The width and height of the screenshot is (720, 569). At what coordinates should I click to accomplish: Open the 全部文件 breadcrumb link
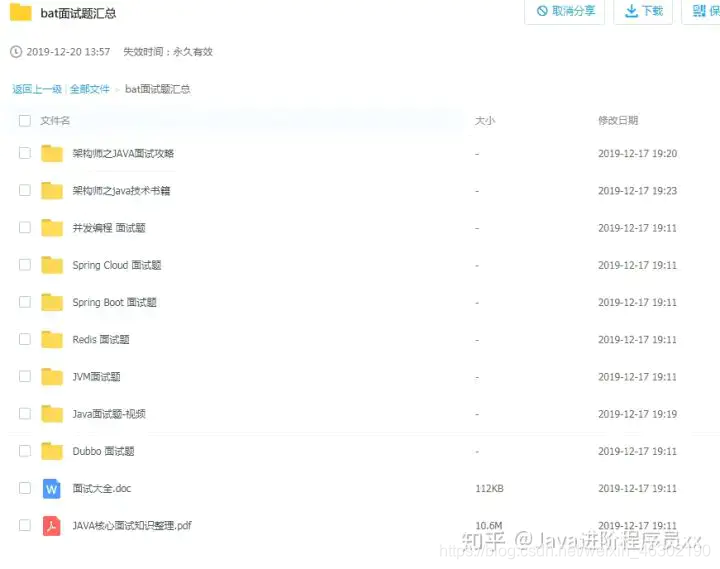point(90,89)
